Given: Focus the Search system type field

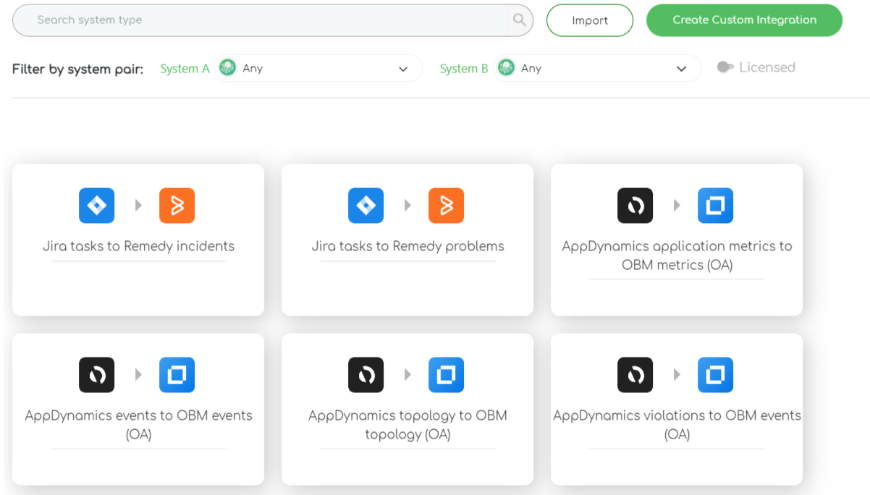Looking at the screenshot, I should (272, 20).
